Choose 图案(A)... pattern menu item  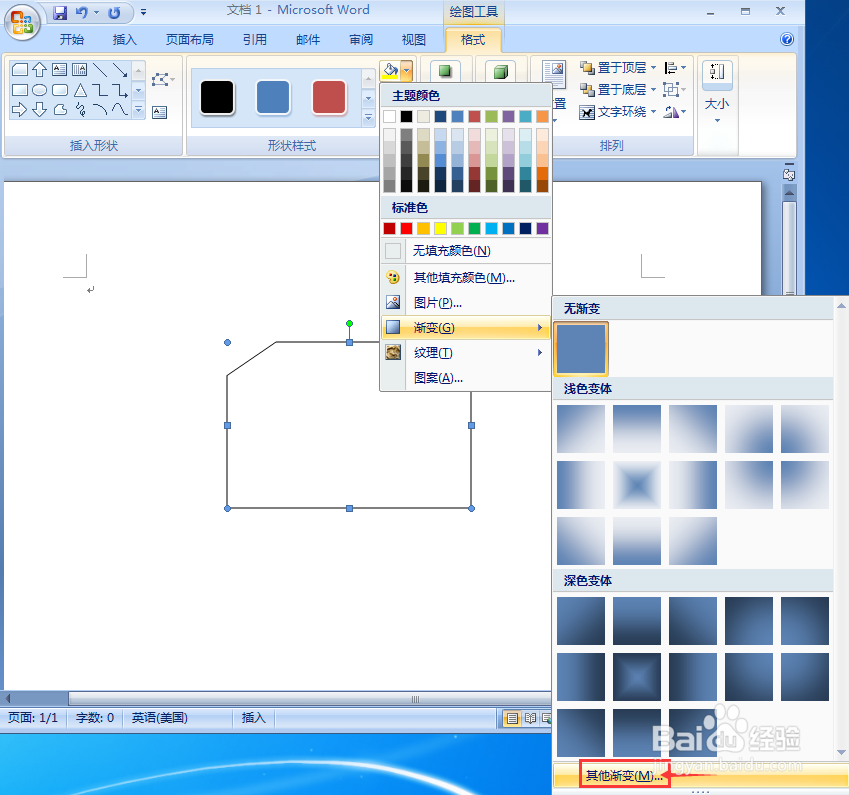[x=466, y=377]
